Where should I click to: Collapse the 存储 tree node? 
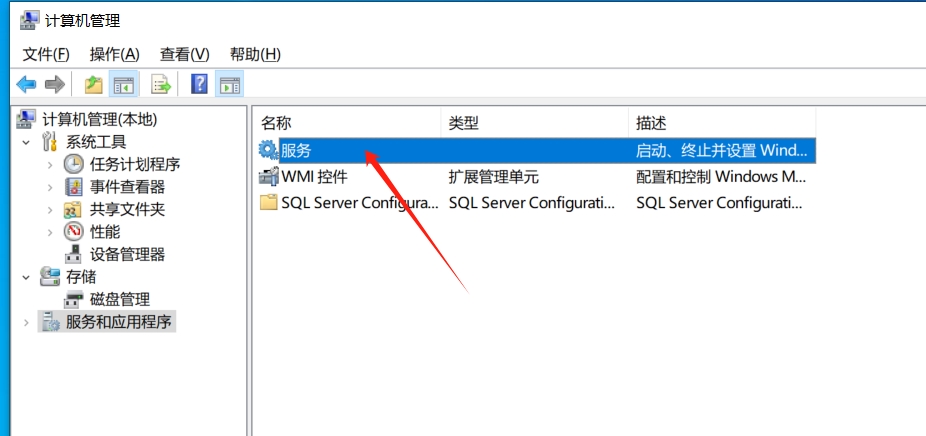(x=26, y=277)
